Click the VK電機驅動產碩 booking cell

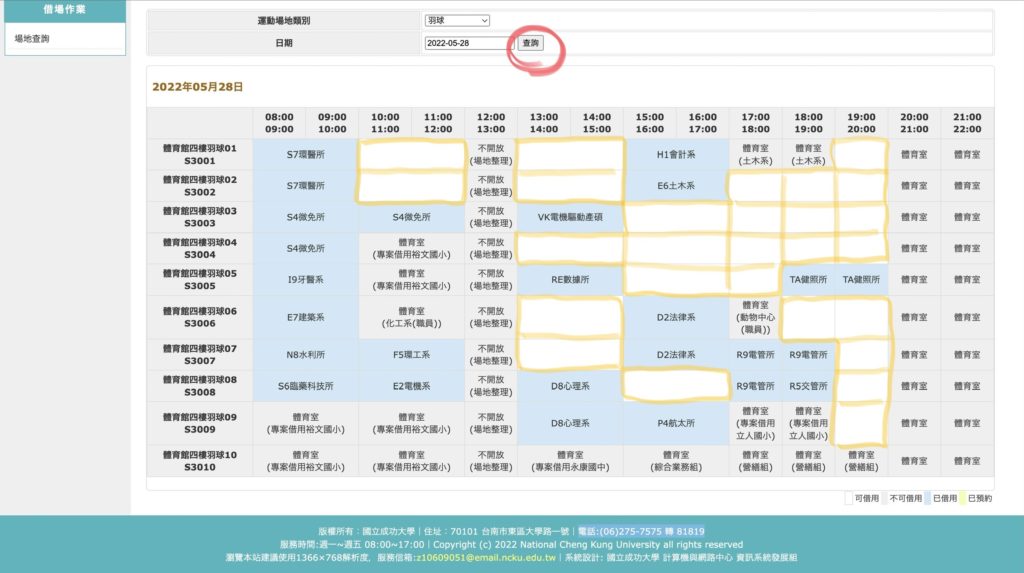[570, 217]
